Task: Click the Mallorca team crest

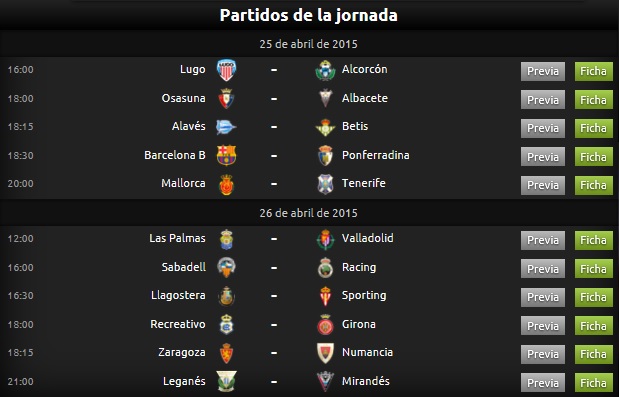Action: (x=227, y=184)
